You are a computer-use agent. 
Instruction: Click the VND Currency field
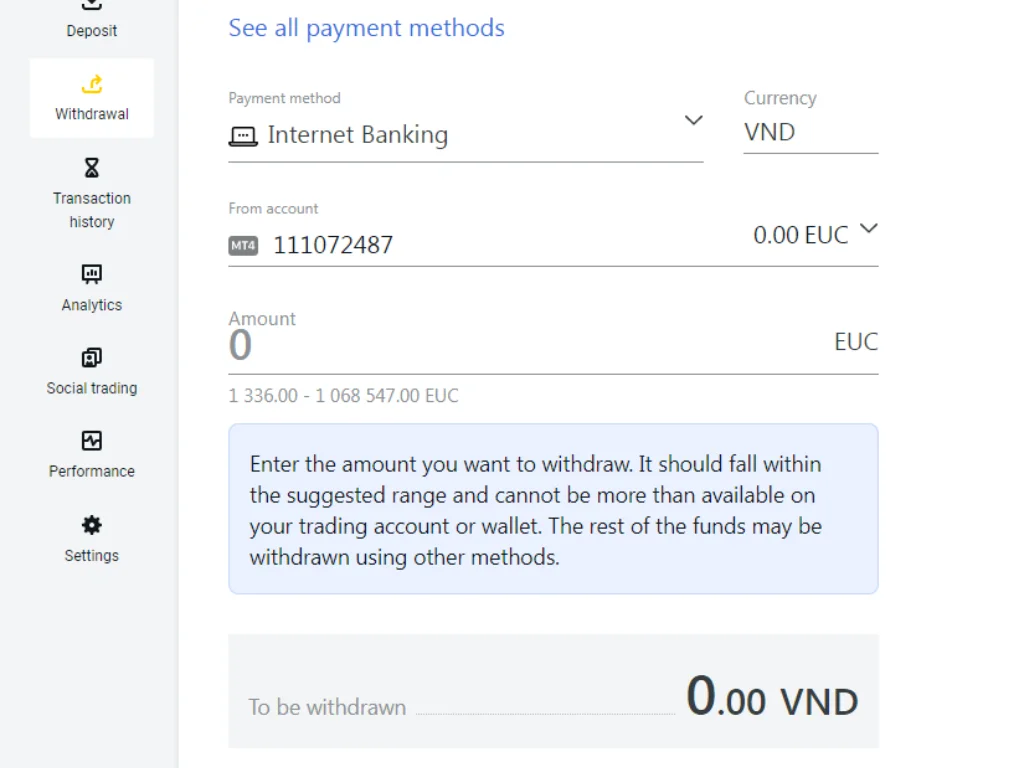coord(810,132)
